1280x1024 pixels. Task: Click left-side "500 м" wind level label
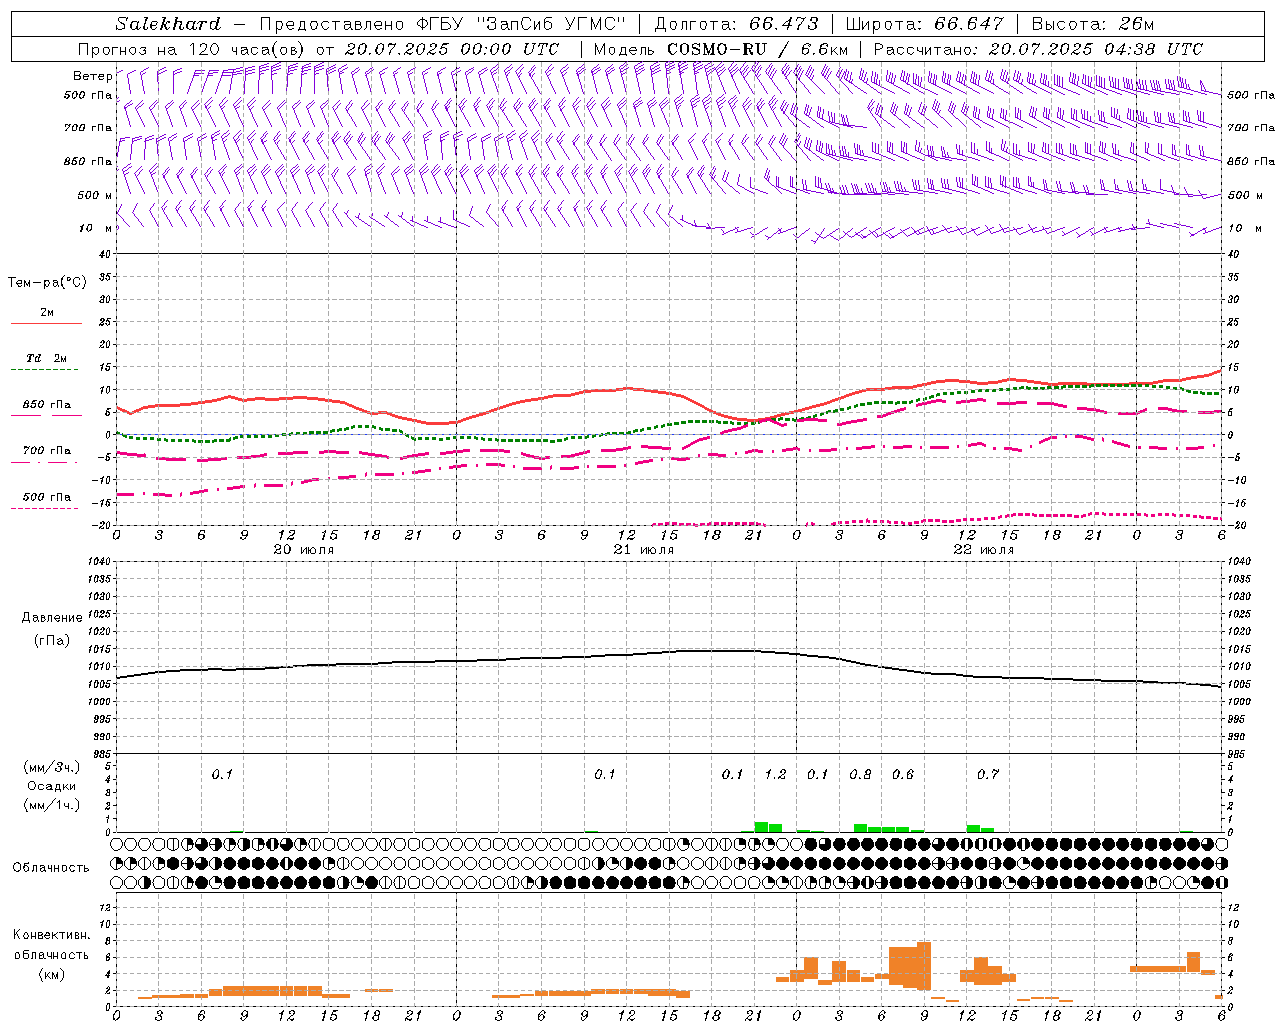pos(95,195)
